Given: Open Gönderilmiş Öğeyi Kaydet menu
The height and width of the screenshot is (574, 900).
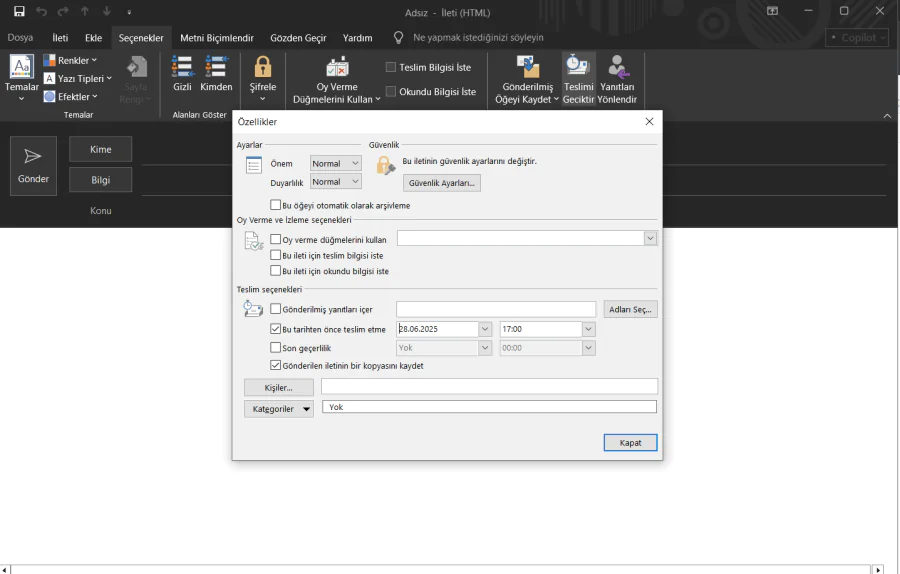Looking at the screenshot, I should click(x=527, y=80).
